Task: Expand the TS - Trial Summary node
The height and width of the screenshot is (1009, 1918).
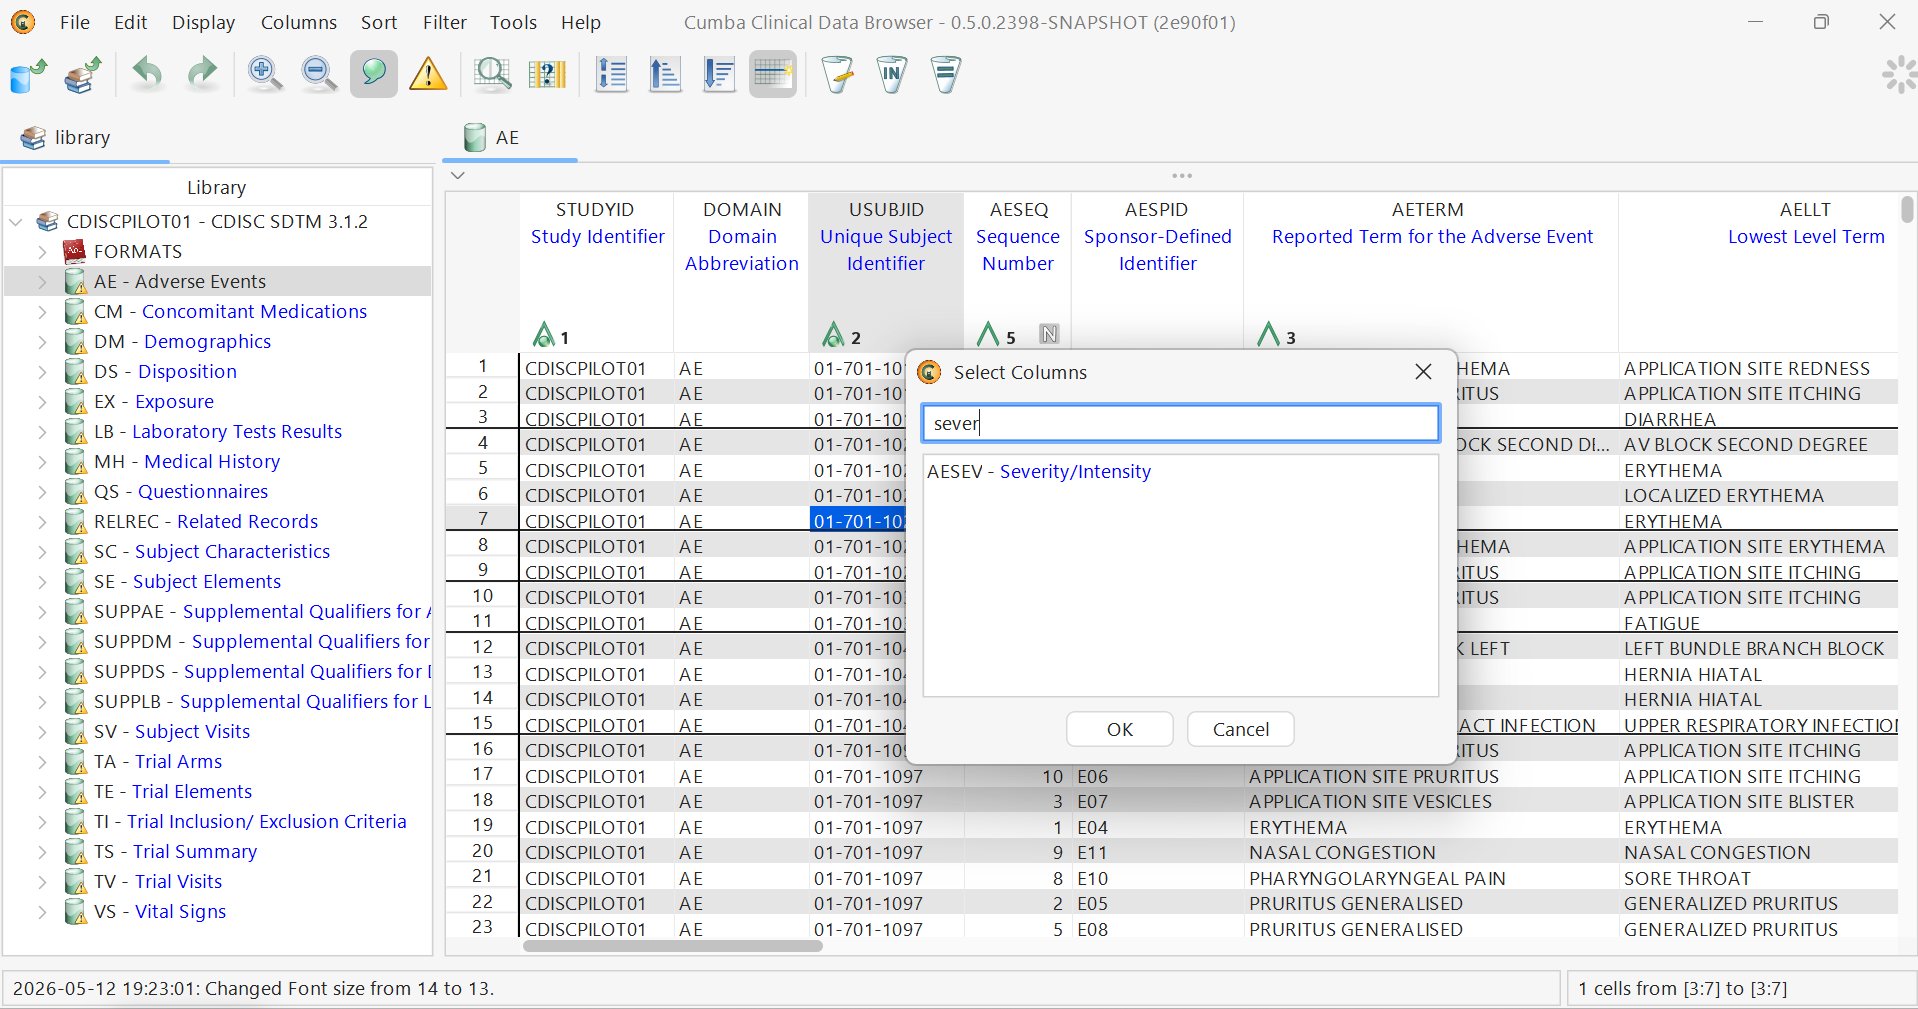Action: coord(42,852)
